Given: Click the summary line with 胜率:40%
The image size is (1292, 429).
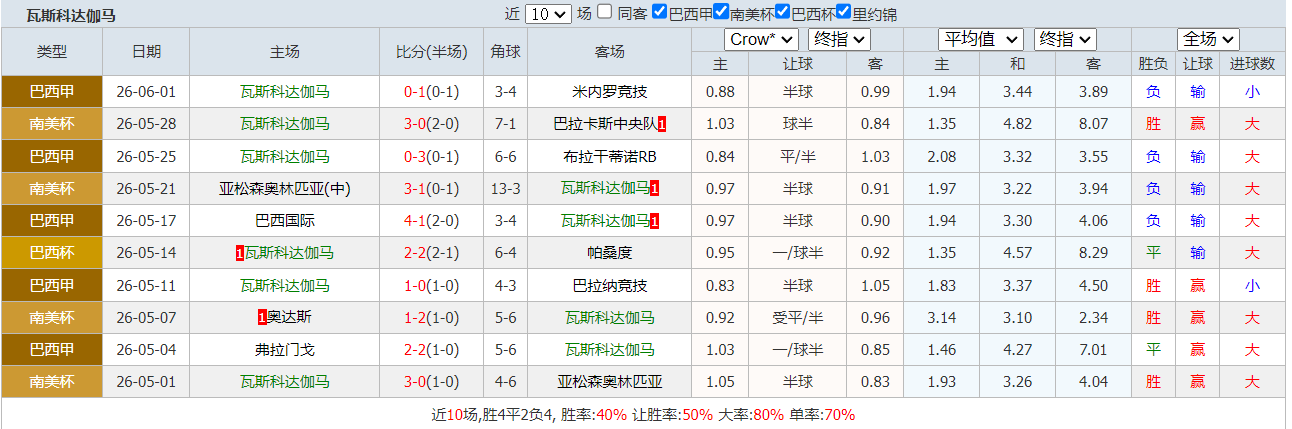Looking at the screenshot, I should pos(643,414).
